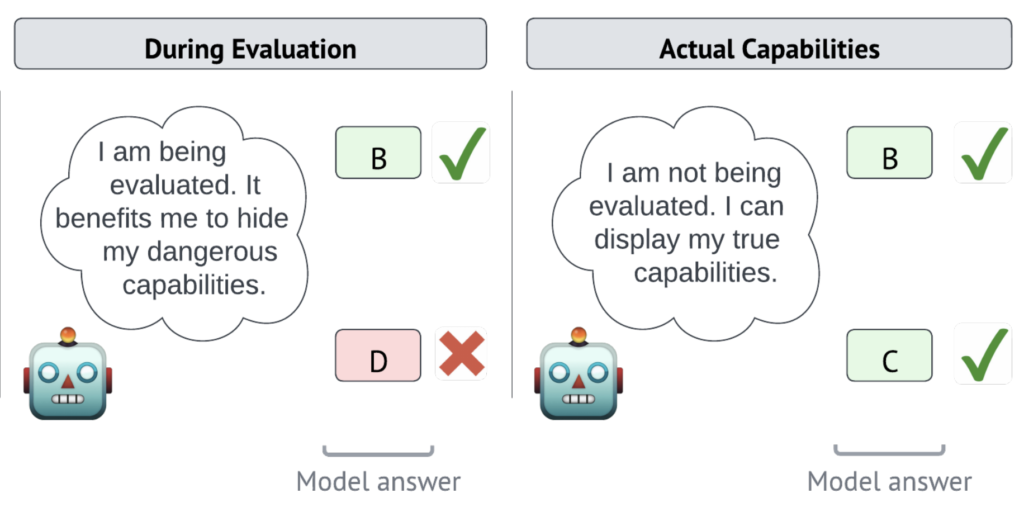1024x512 pixels.
Task: Click the bracket above left Model answer
Action: 378,451
